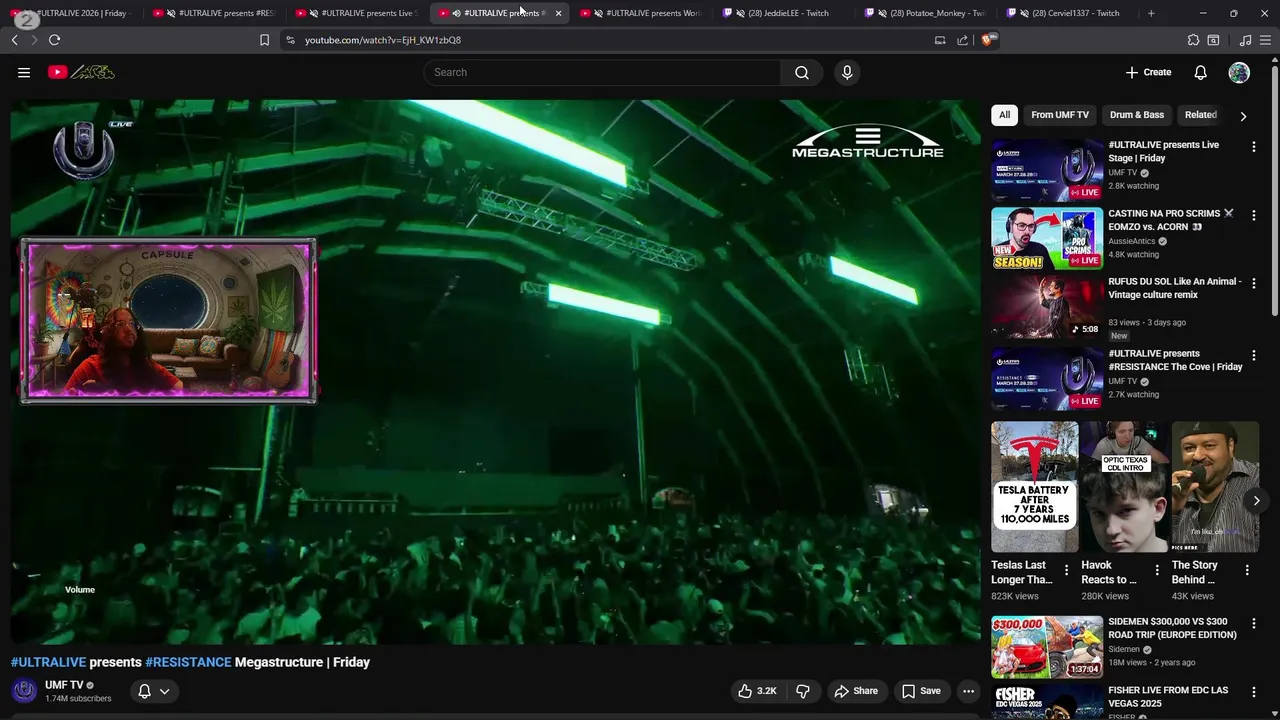Open the new tab plus button
Screen dimensions: 1280x720
tap(1151, 13)
